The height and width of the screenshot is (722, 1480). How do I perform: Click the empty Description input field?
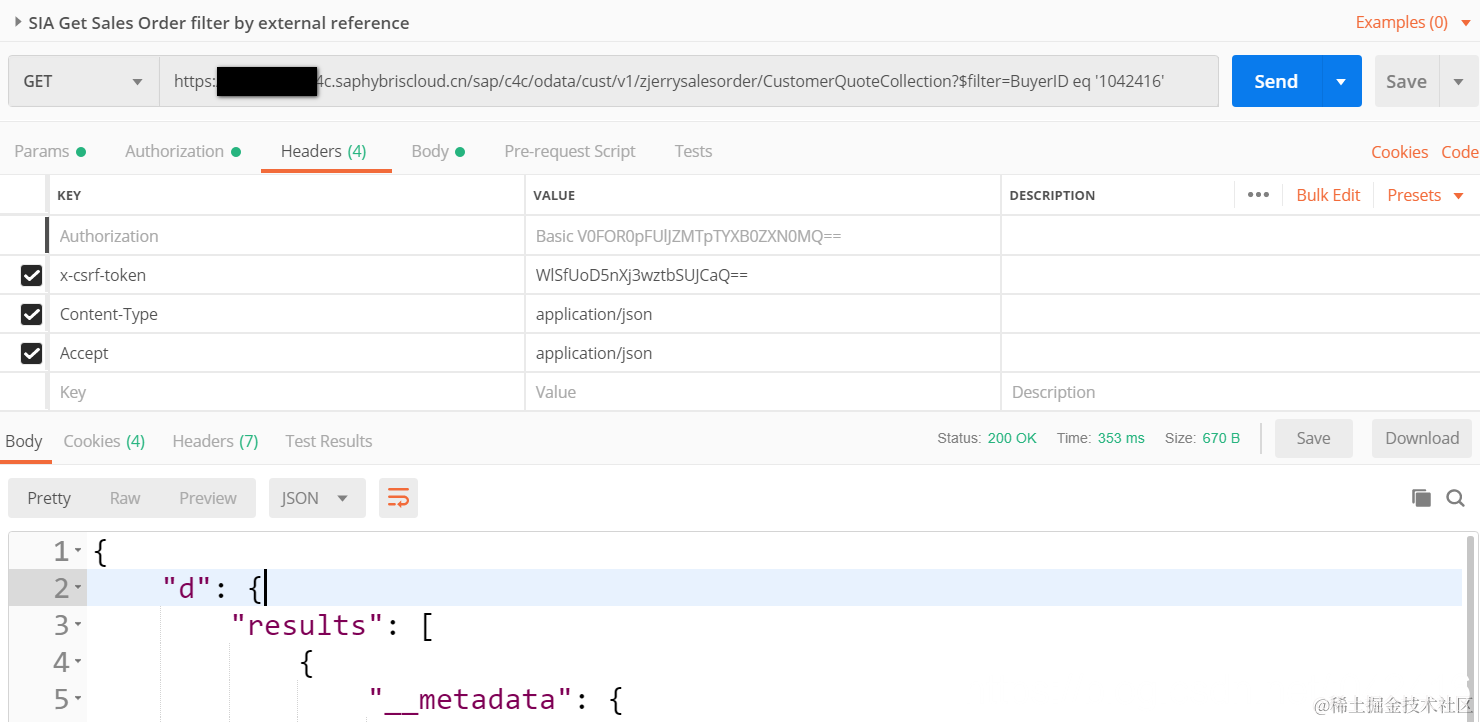[x=1240, y=392]
